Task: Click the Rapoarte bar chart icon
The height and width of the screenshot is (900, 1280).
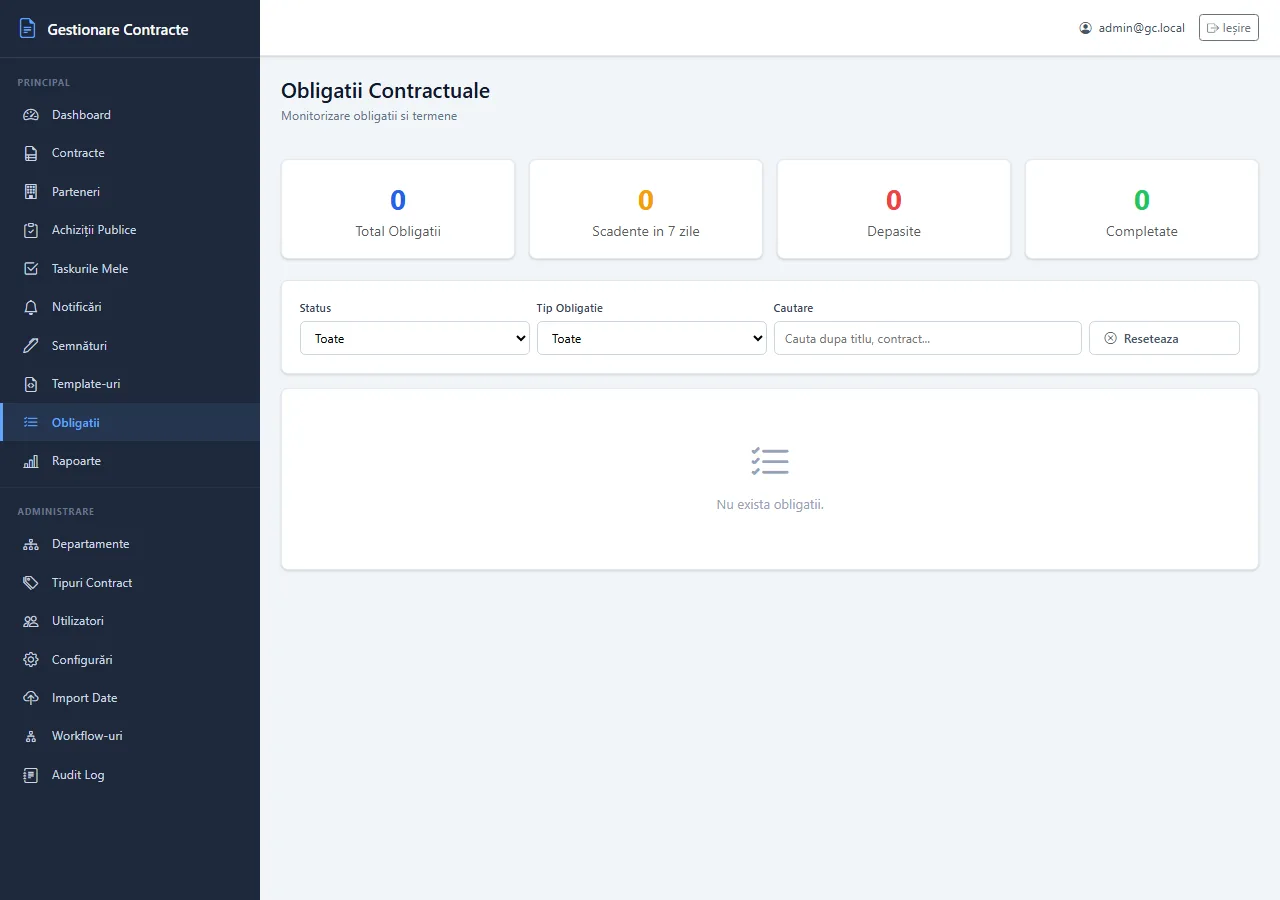Action: (x=31, y=461)
